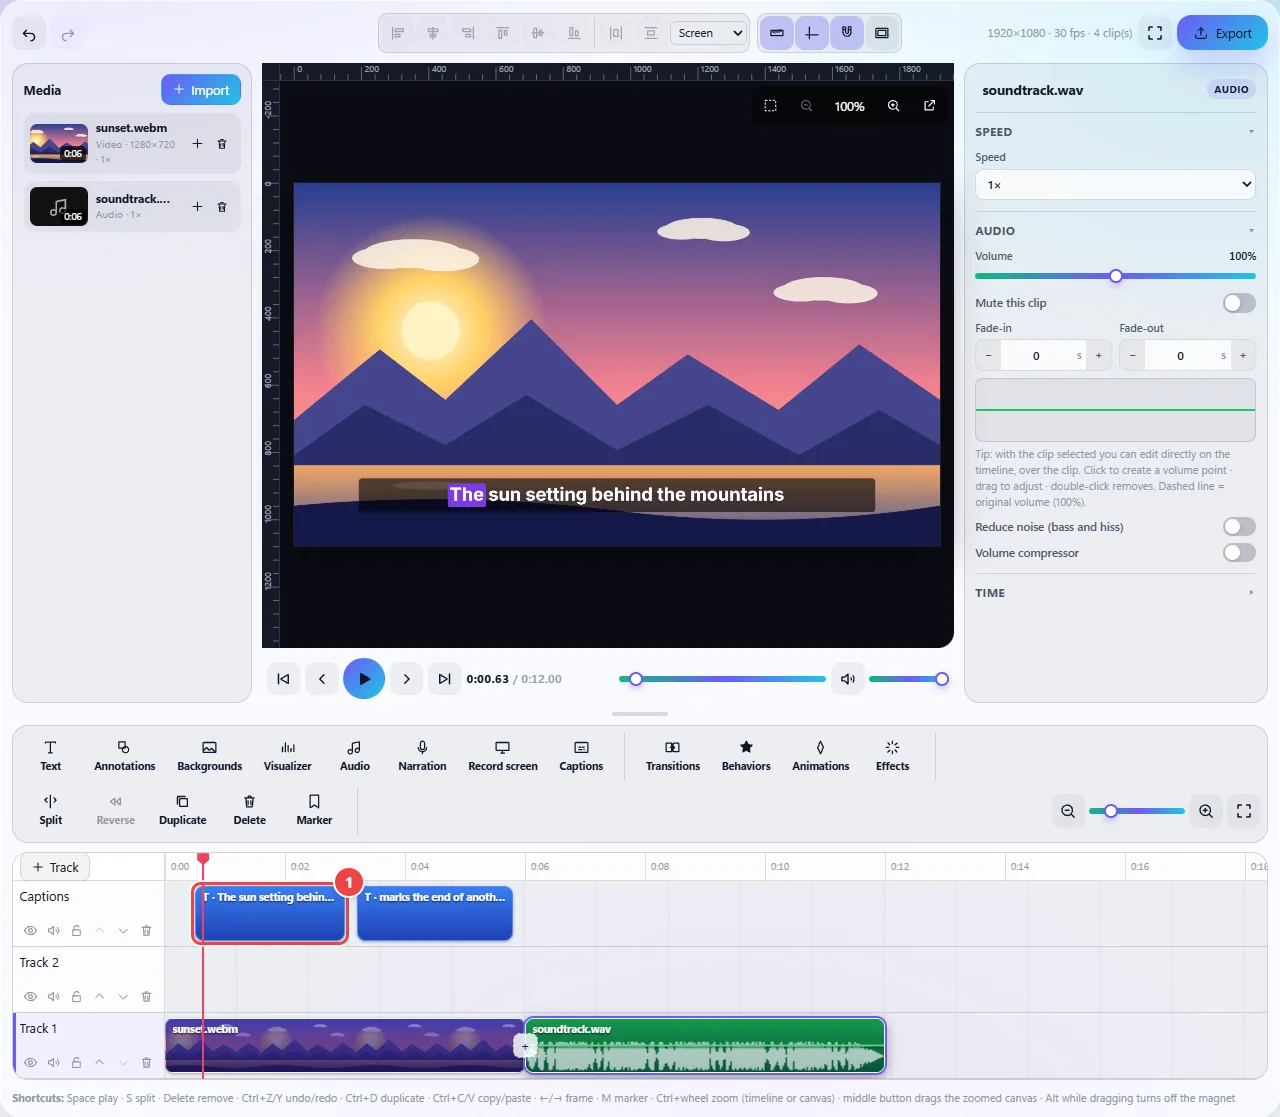The image size is (1280, 1117).
Task: Toggle fullscreen mode near Export
Action: [x=1155, y=33]
